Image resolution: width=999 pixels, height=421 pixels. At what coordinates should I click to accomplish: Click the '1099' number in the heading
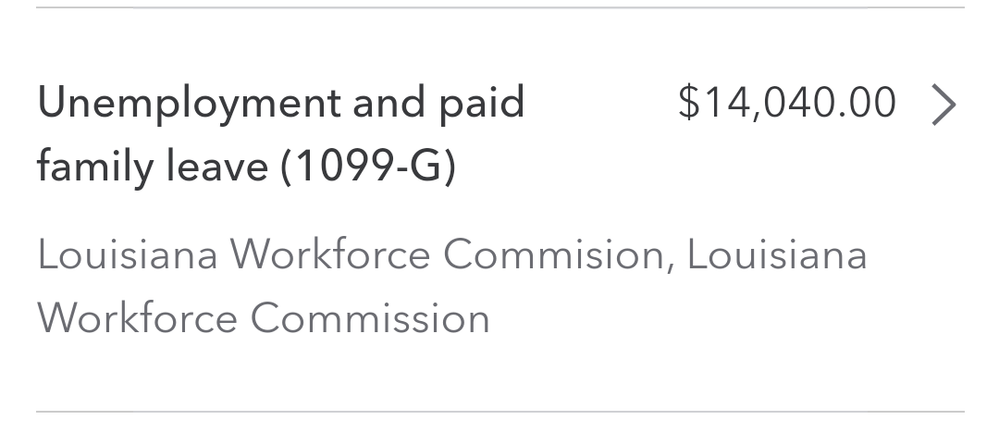point(340,167)
